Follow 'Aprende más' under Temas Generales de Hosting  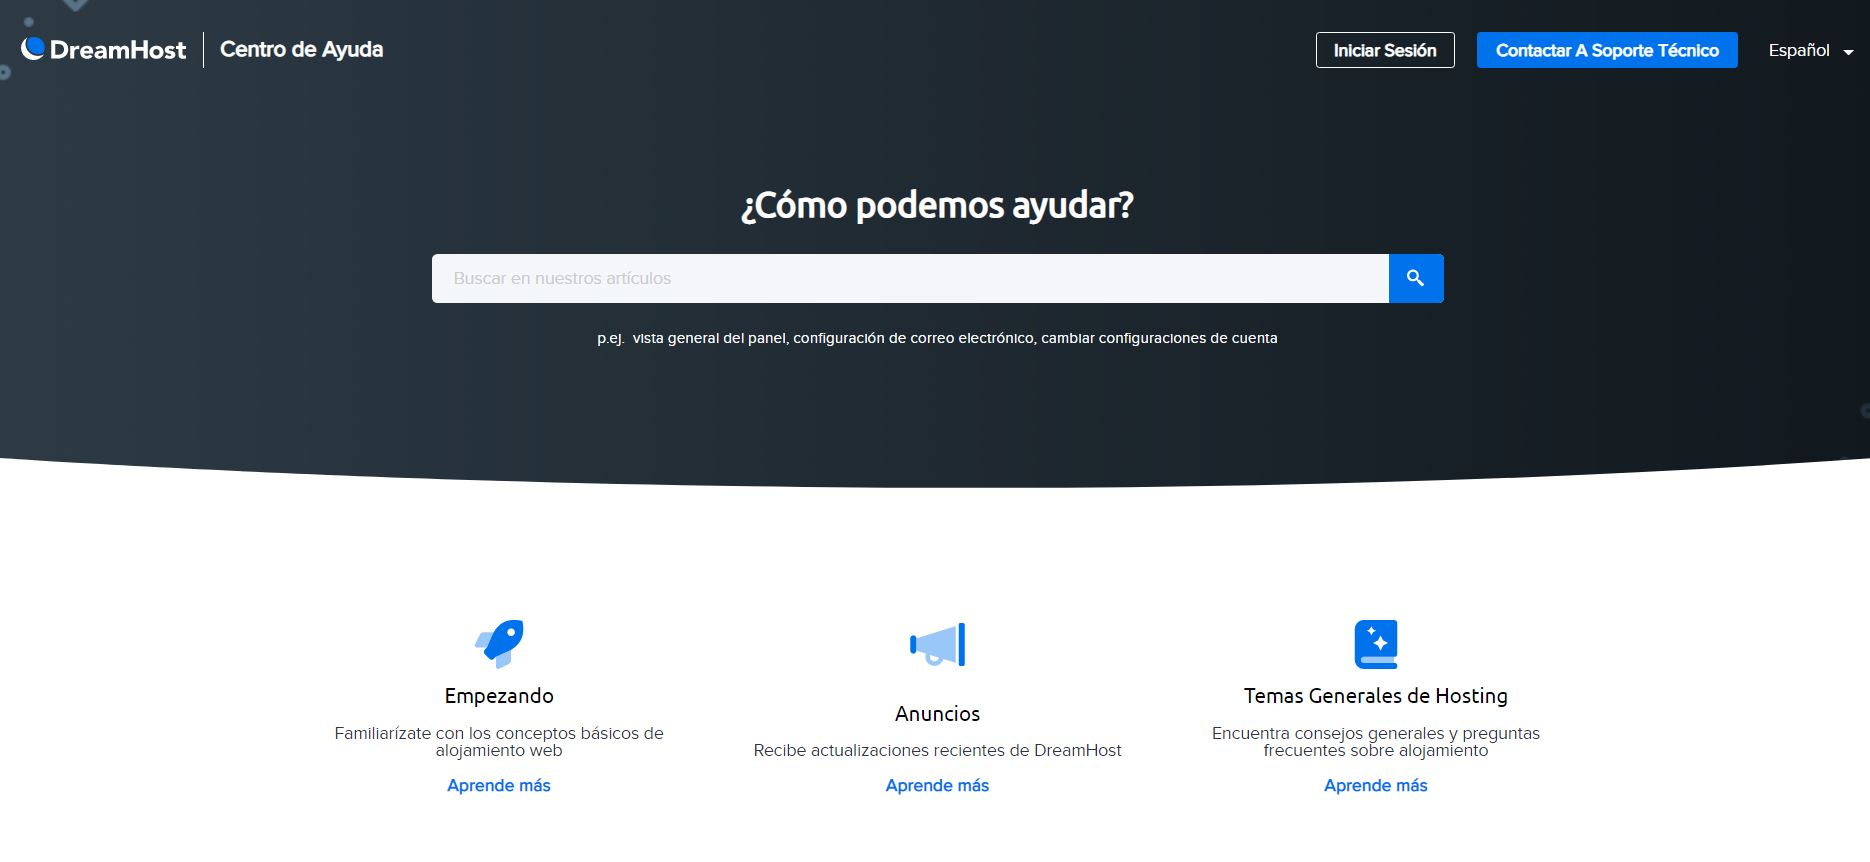click(x=1375, y=785)
